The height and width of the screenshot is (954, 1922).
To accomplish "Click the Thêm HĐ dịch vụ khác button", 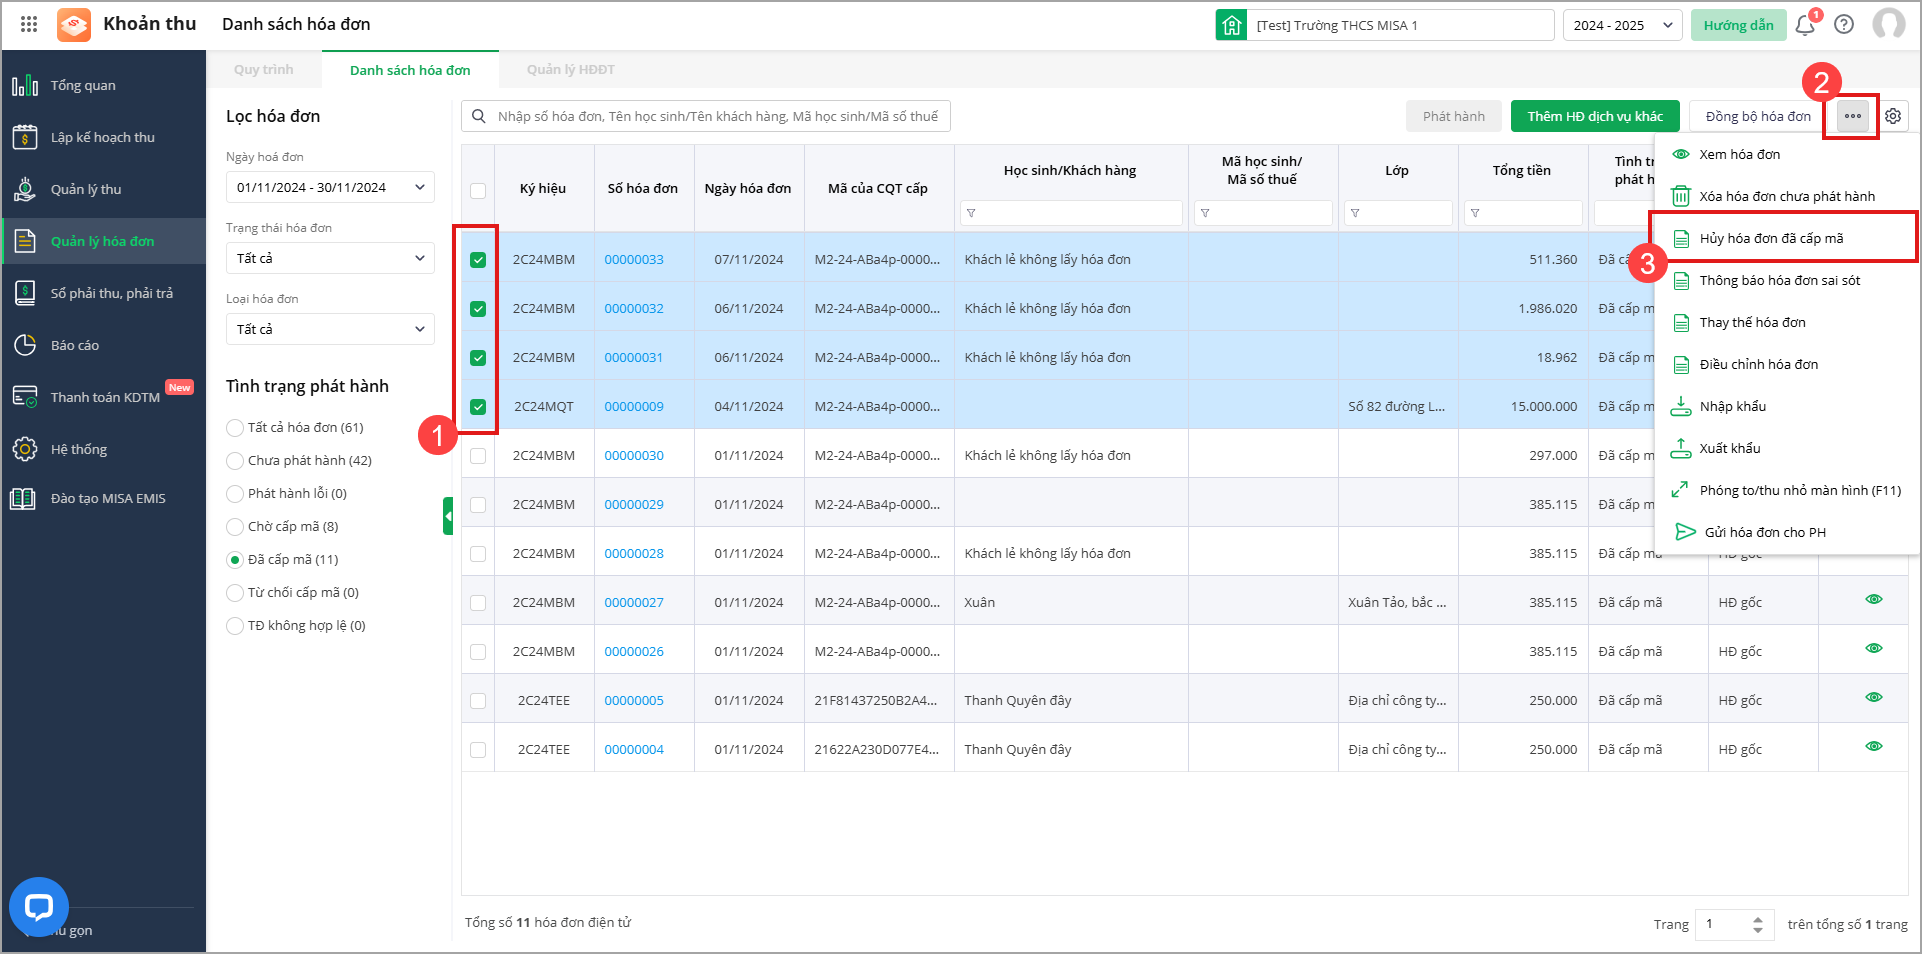I will pos(1594,116).
